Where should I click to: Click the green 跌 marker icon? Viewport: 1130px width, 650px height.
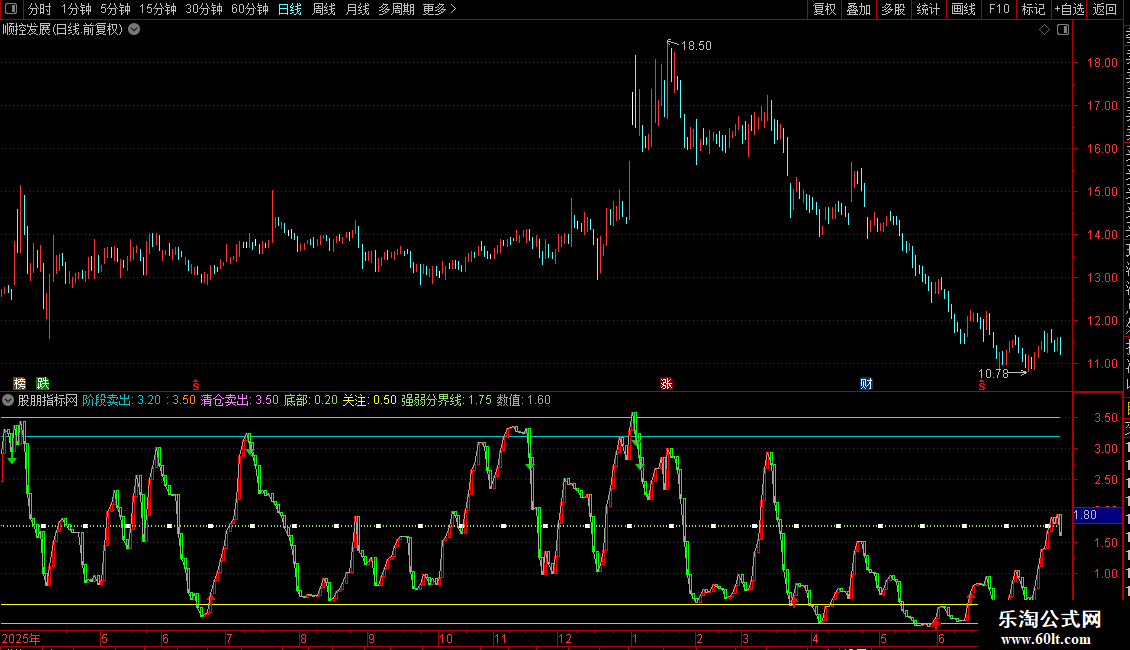43,383
